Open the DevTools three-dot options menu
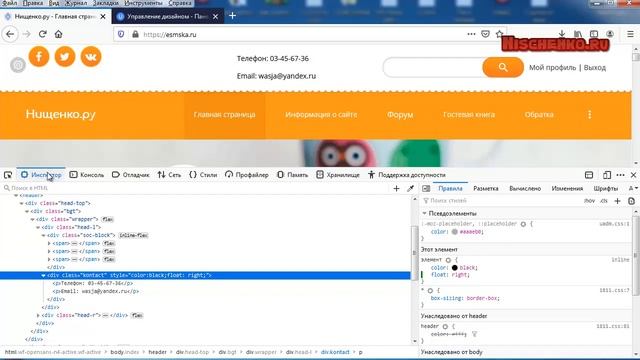 (x=620, y=175)
